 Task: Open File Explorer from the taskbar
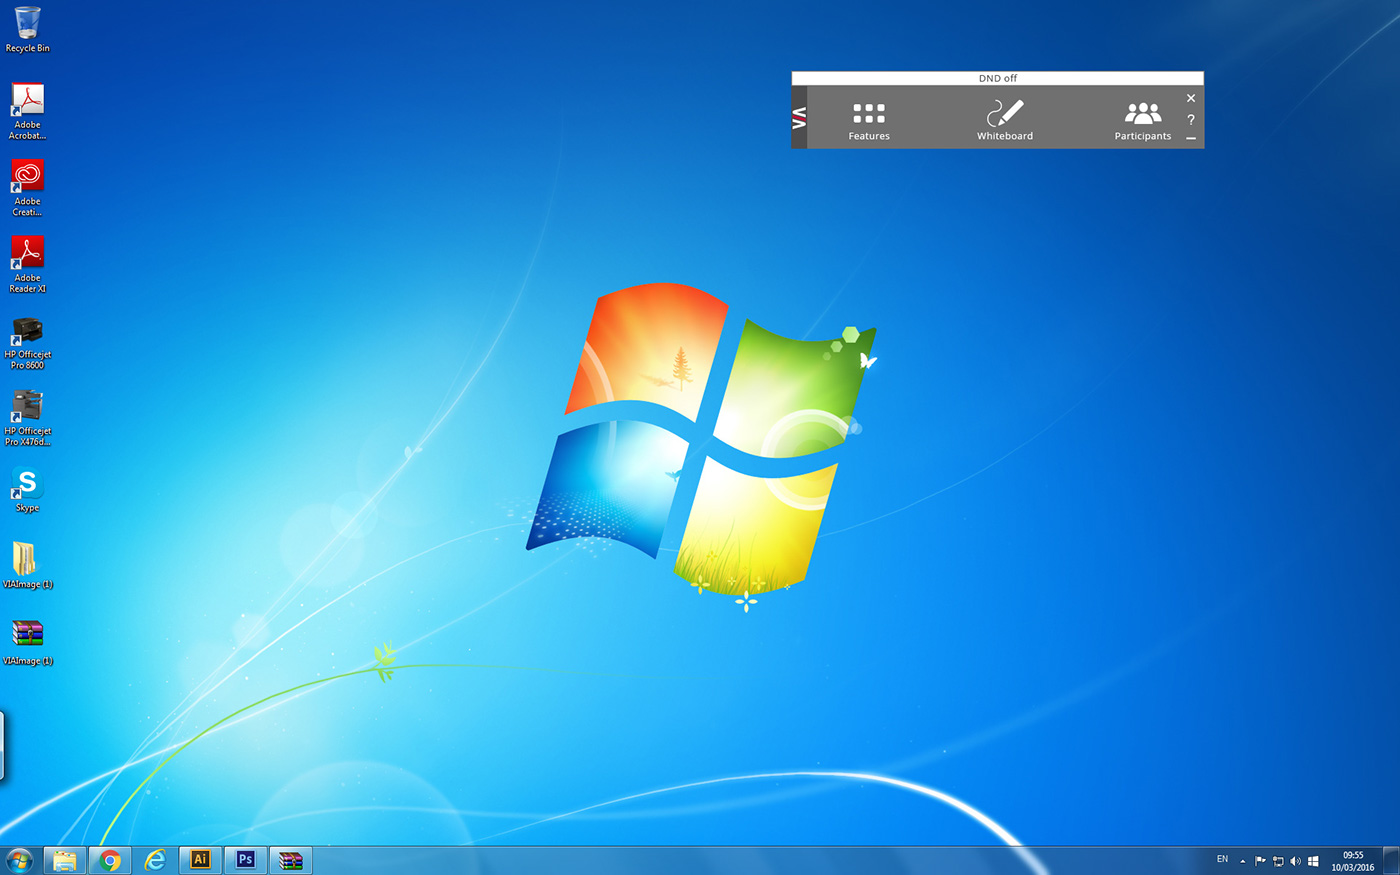tap(65, 860)
